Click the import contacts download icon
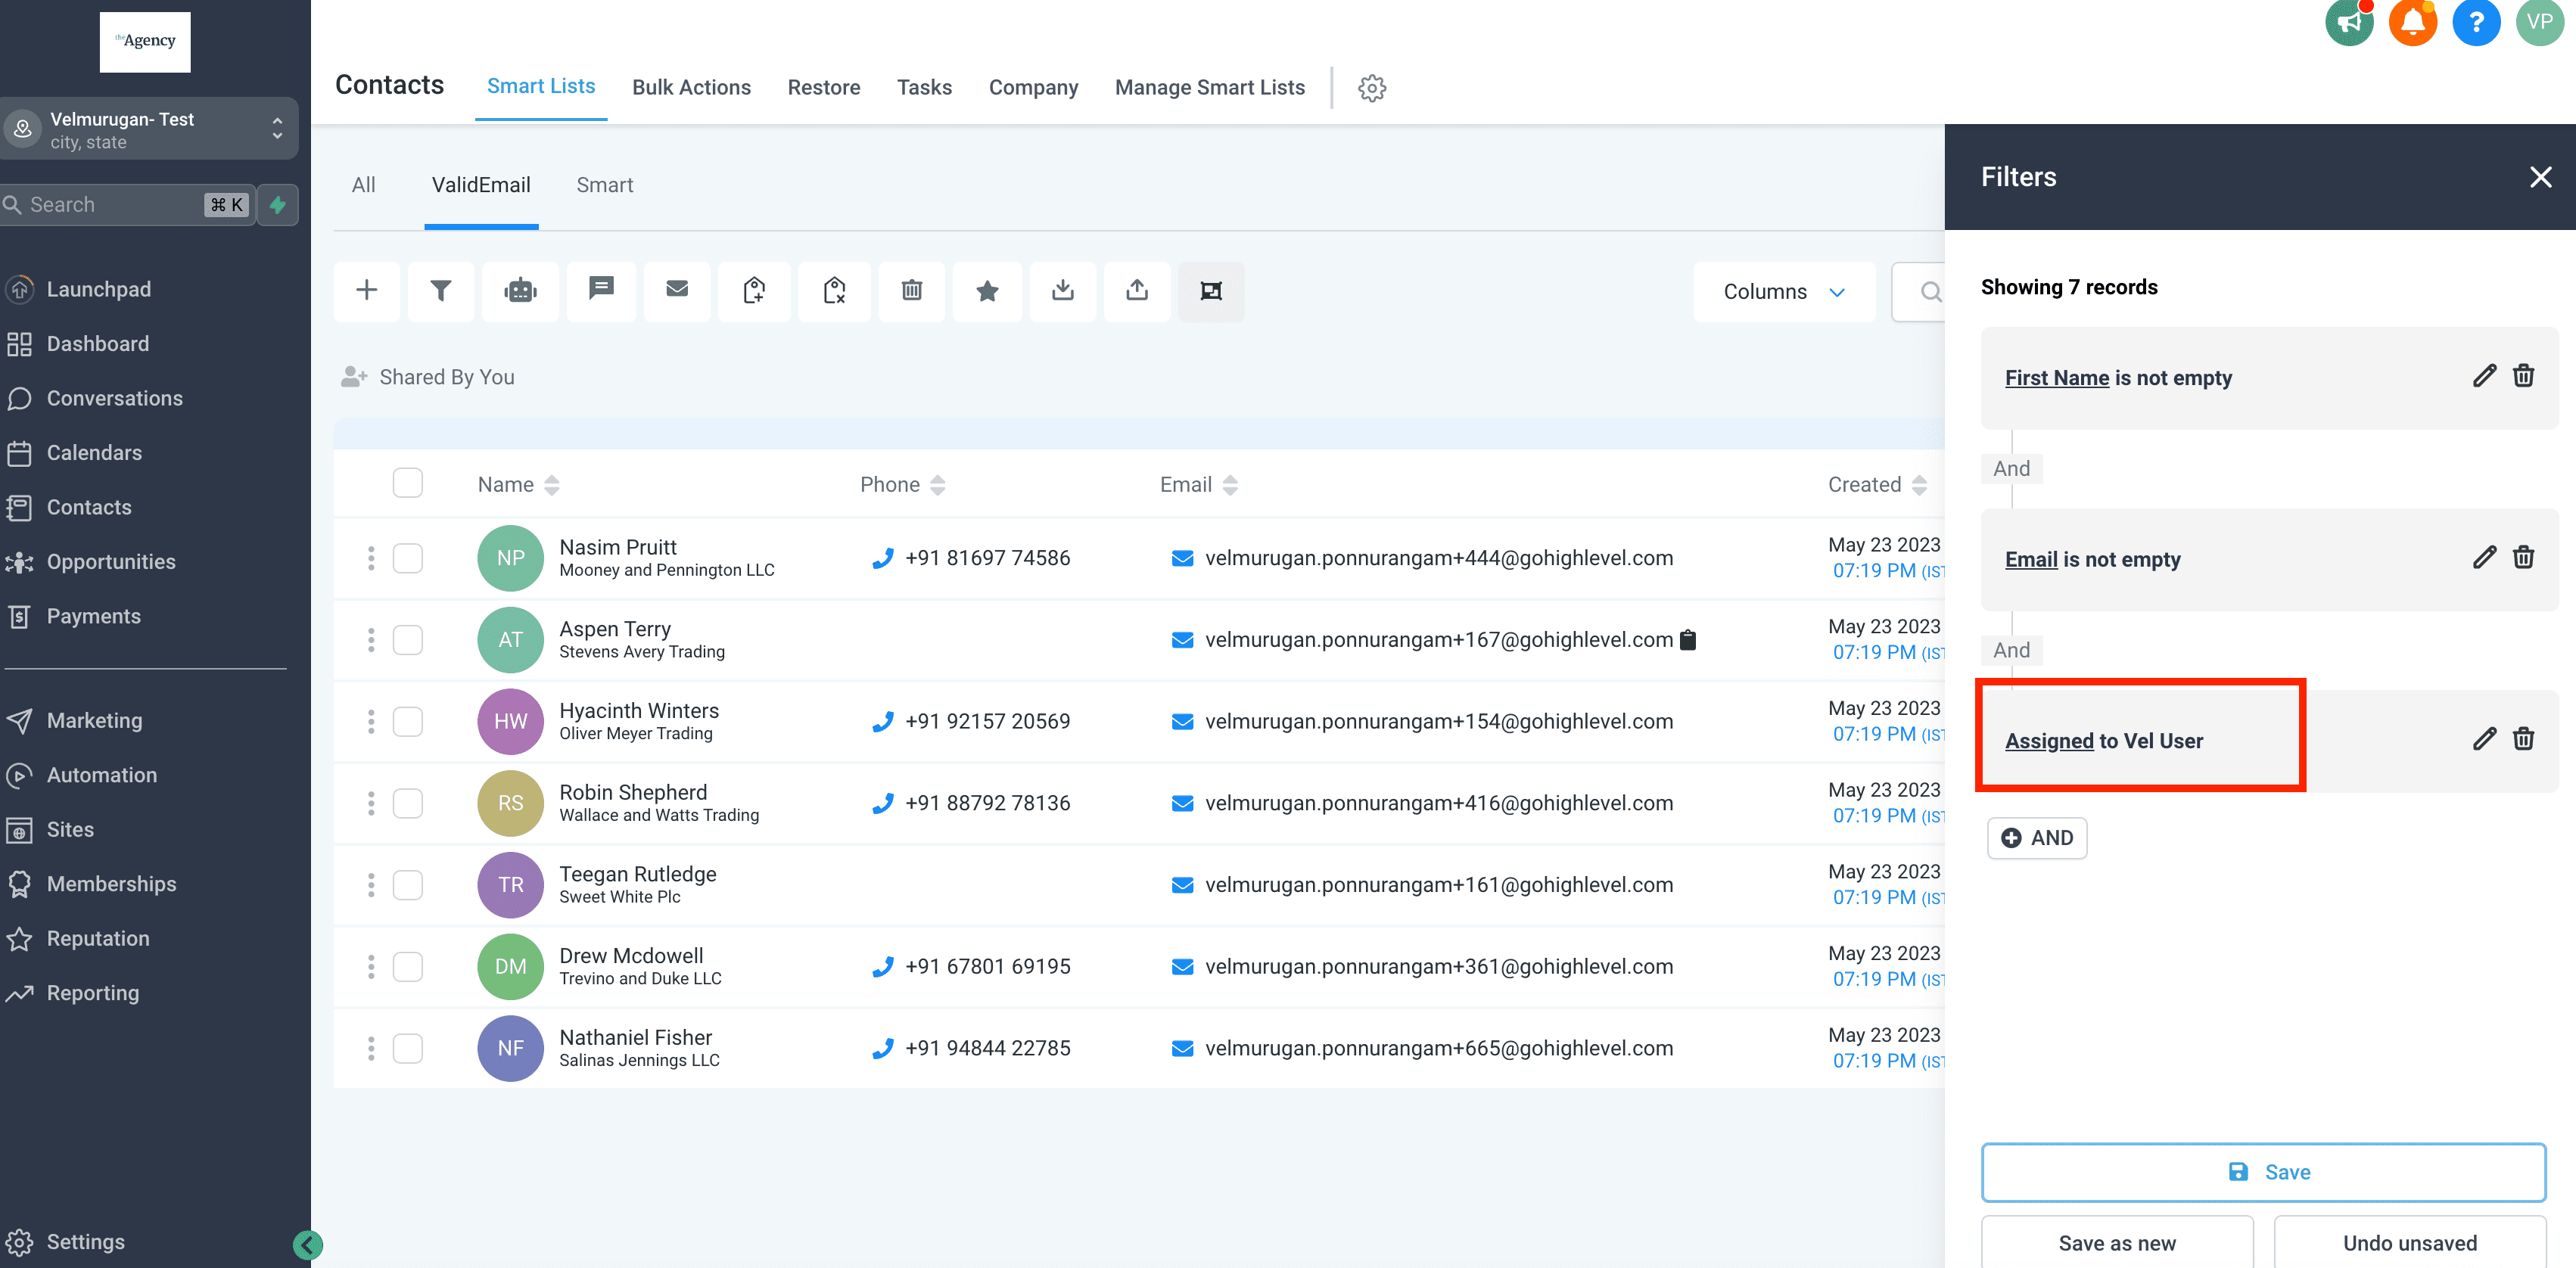Image resolution: width=2576 pixels, height=1268 pixels. pos(1063,291)
